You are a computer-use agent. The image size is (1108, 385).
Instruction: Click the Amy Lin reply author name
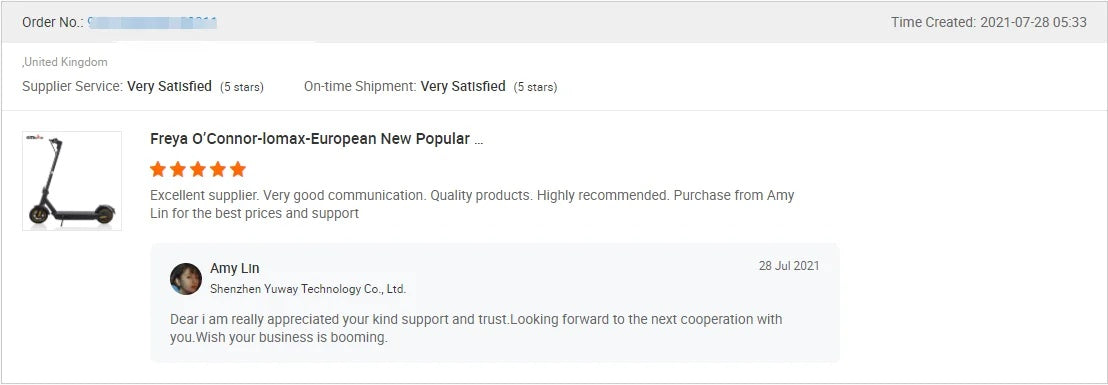235,268
